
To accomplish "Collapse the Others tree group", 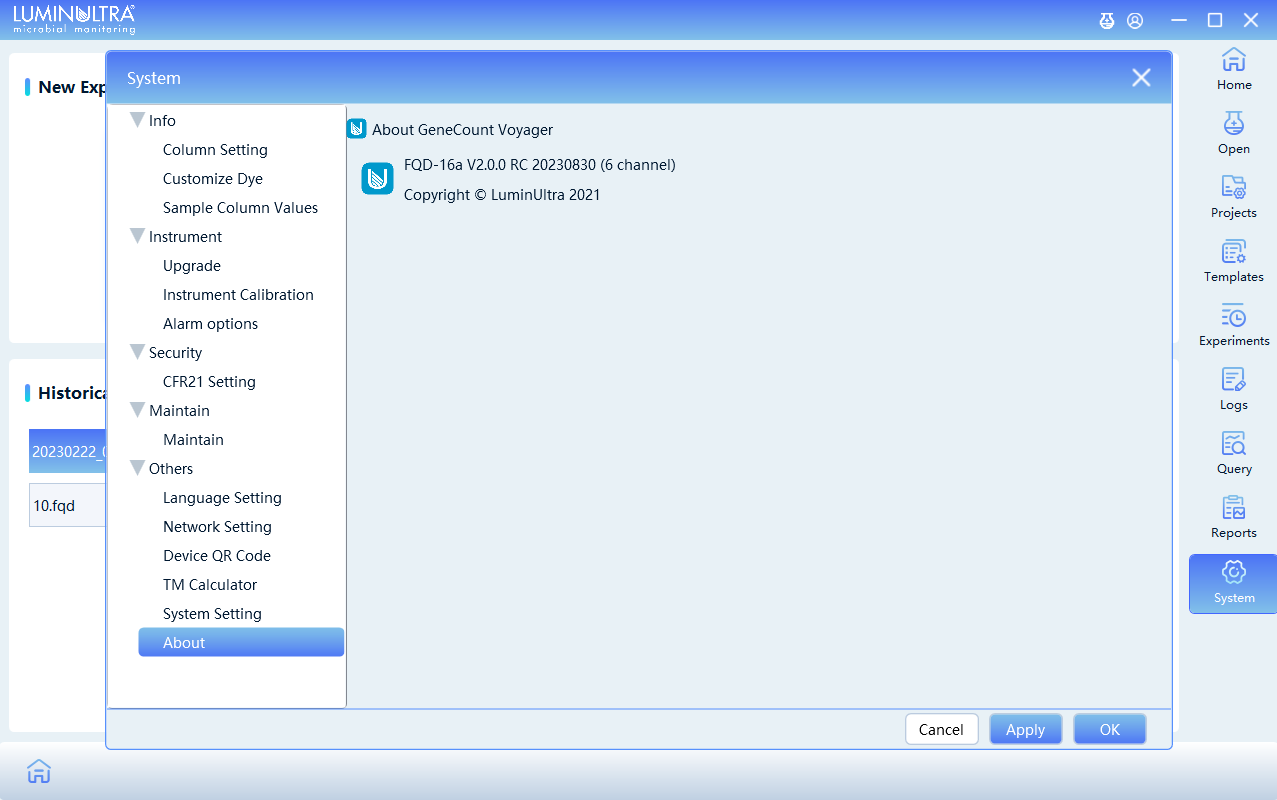I will [137, 468].
